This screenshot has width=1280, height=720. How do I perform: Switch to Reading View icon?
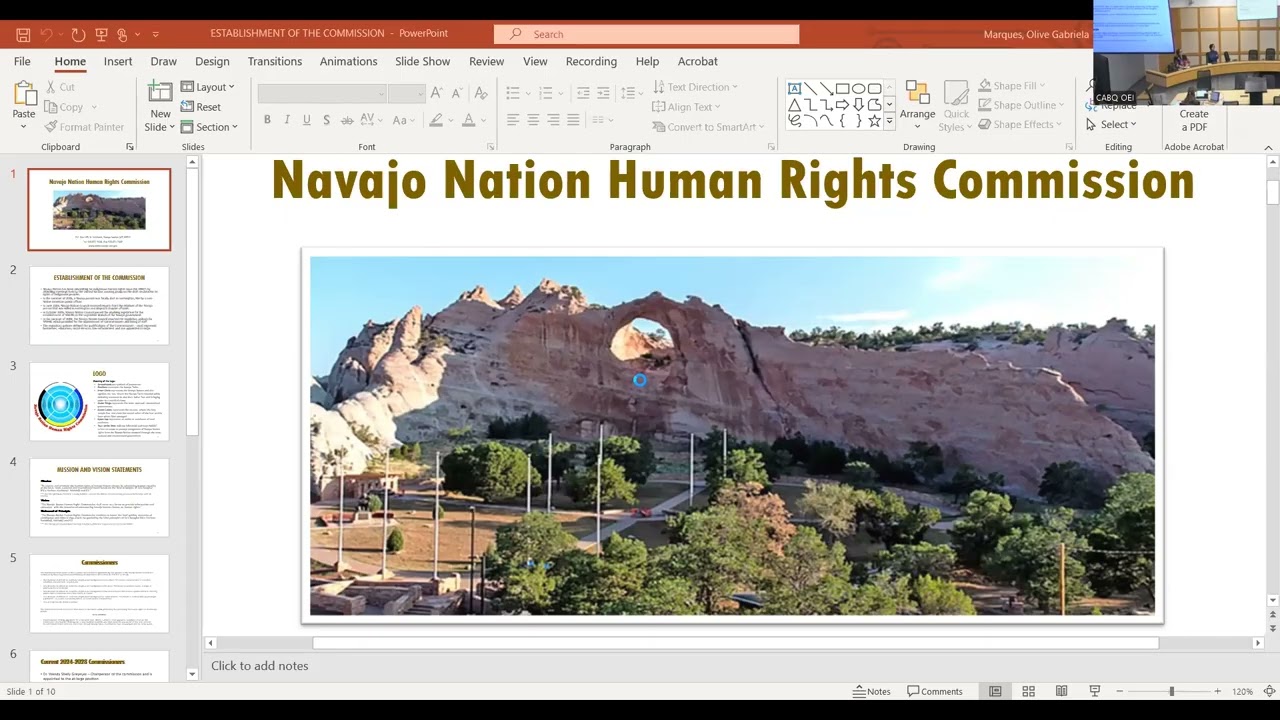[x=1061, y=691]
